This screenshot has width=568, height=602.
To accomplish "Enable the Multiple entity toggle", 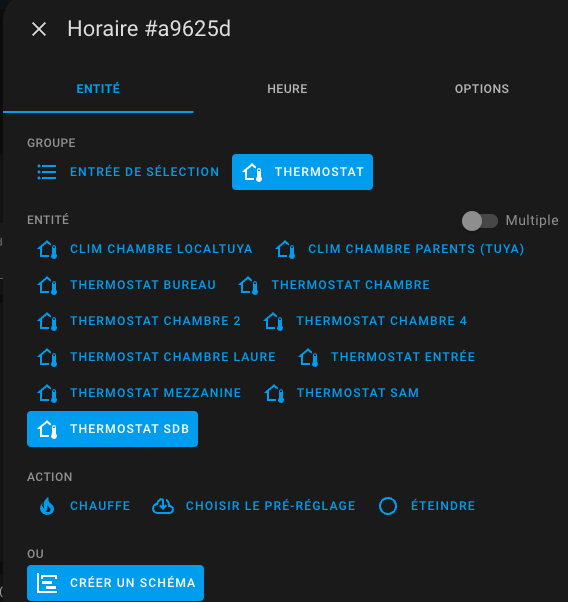I will coord(480,221).
